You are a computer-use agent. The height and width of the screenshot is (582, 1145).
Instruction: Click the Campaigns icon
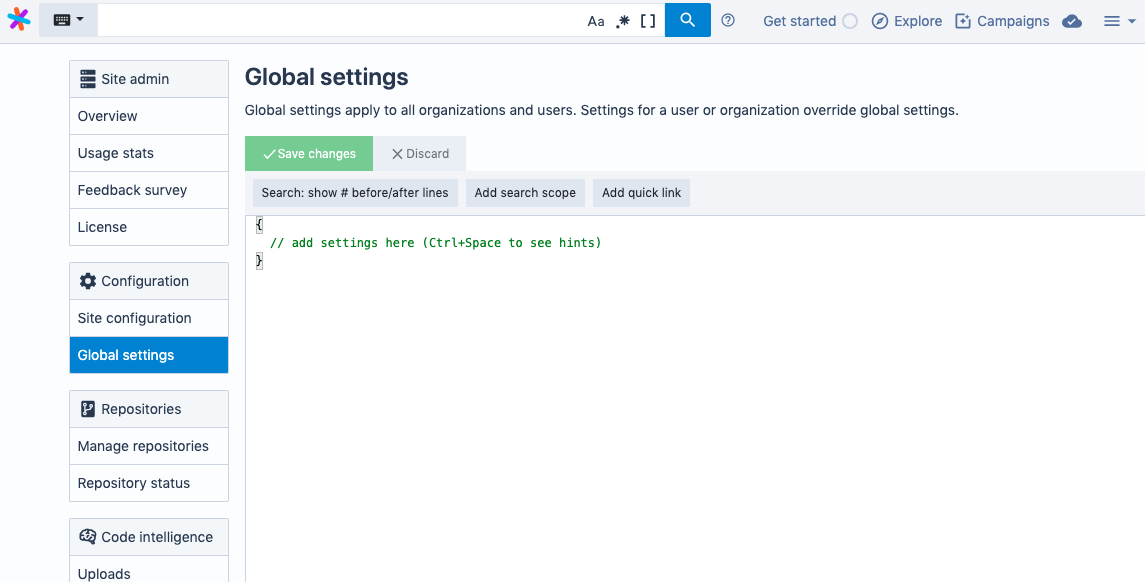pyautogui.click(x=963, y=21)
